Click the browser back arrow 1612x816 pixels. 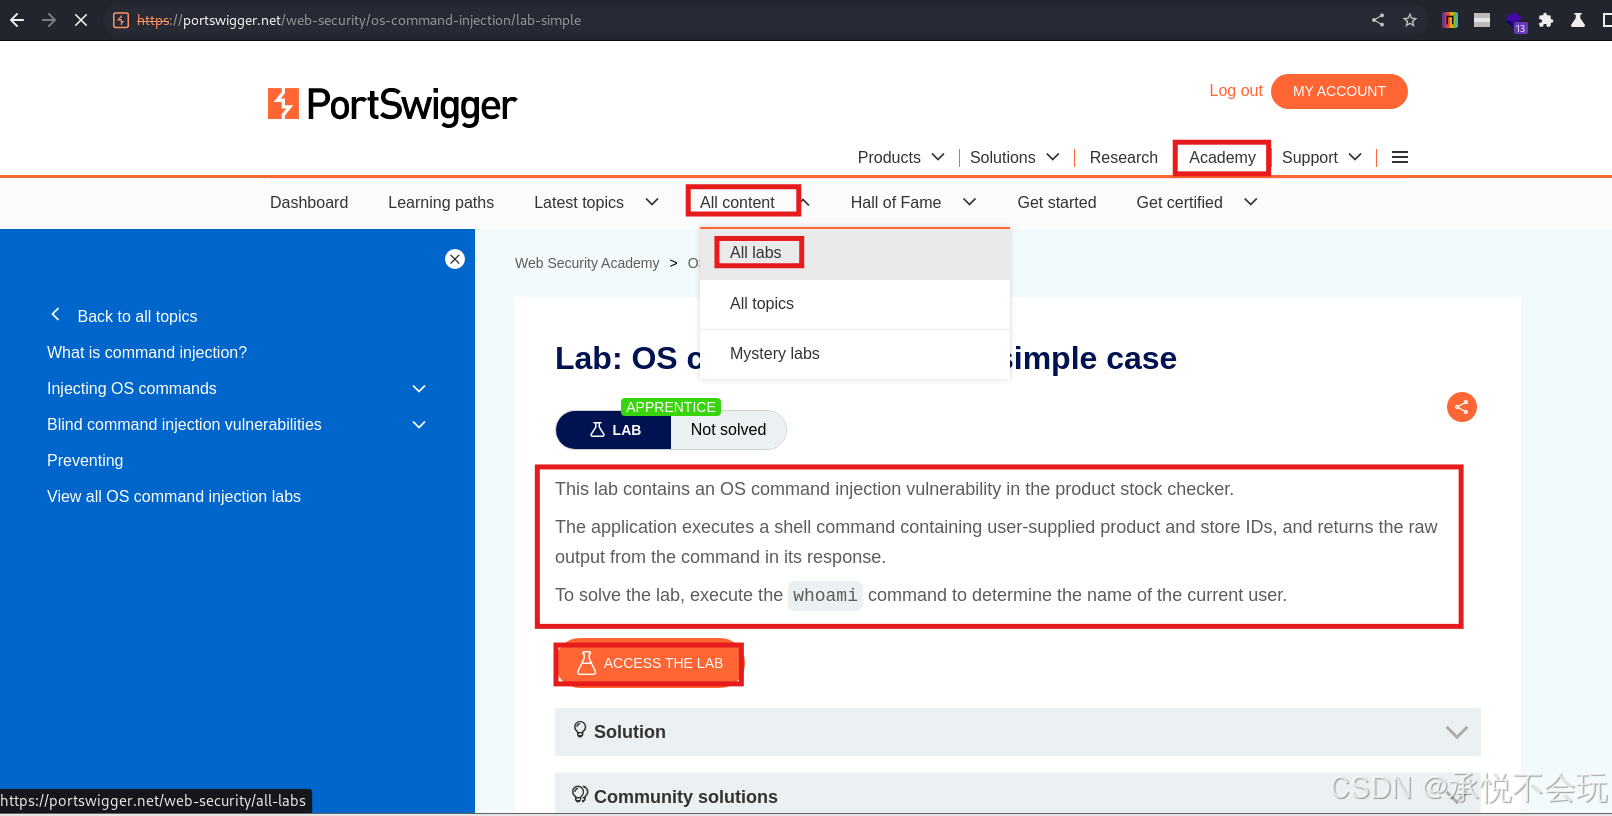tap(17, 20)
